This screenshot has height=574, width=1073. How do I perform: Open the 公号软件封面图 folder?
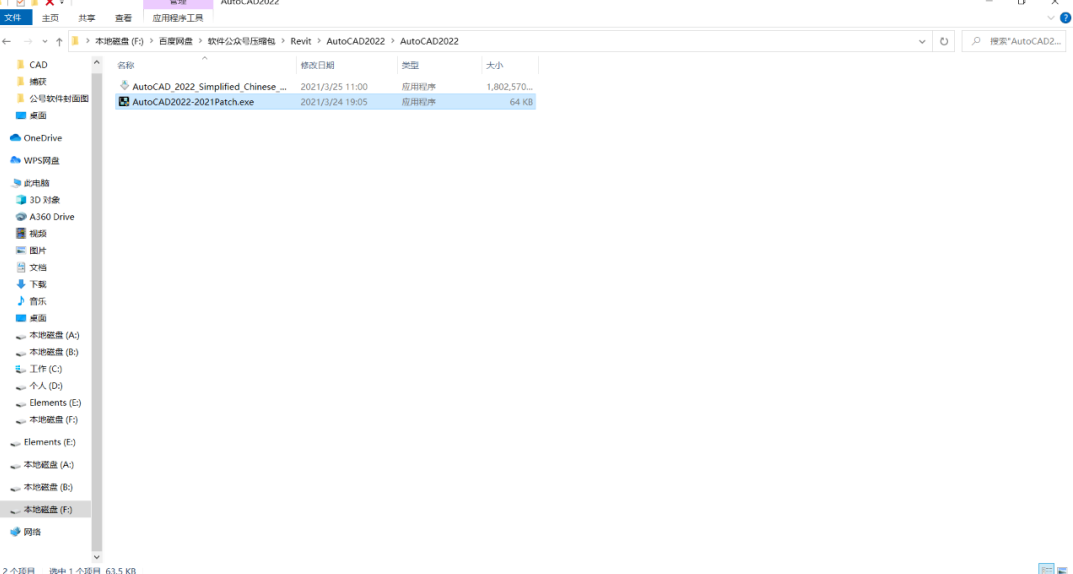[59, 99]
